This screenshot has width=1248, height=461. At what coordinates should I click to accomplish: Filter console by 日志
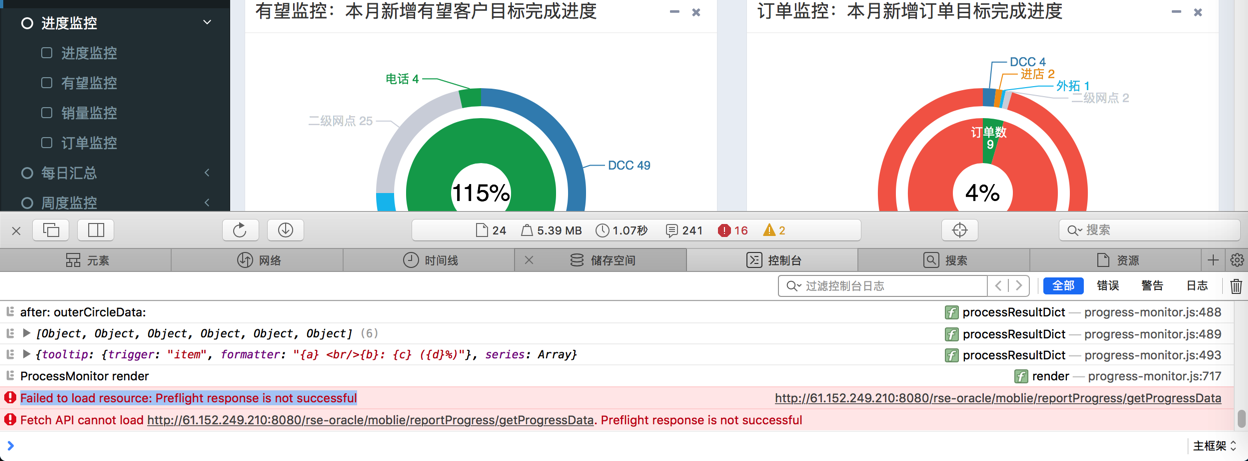(1197, 286)
